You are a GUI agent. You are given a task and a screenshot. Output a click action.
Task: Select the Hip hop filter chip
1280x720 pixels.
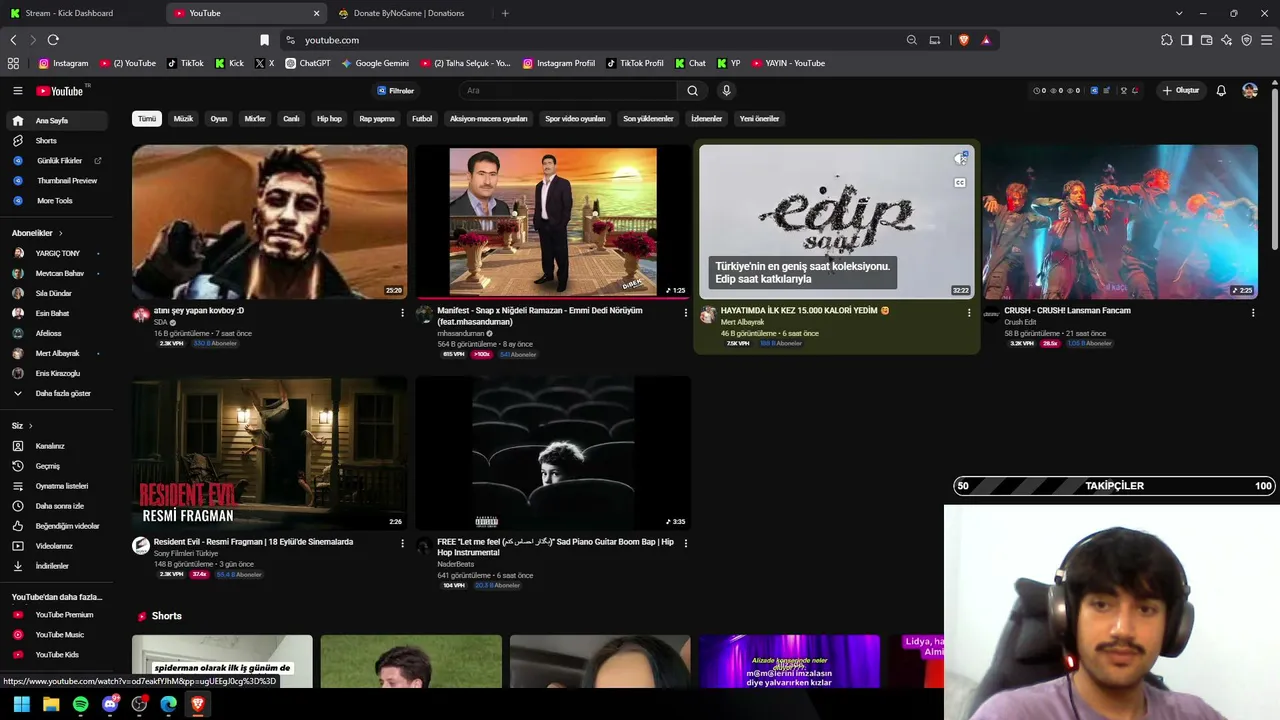[329, 119]
